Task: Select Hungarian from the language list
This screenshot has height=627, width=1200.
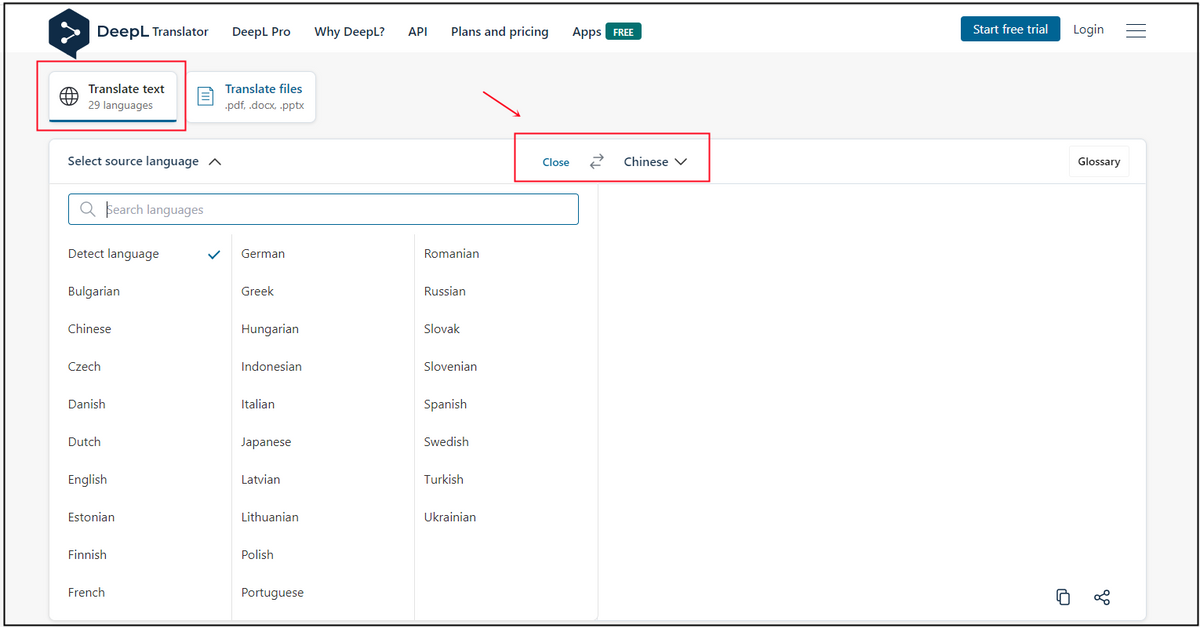Action: tap(270, 329)
